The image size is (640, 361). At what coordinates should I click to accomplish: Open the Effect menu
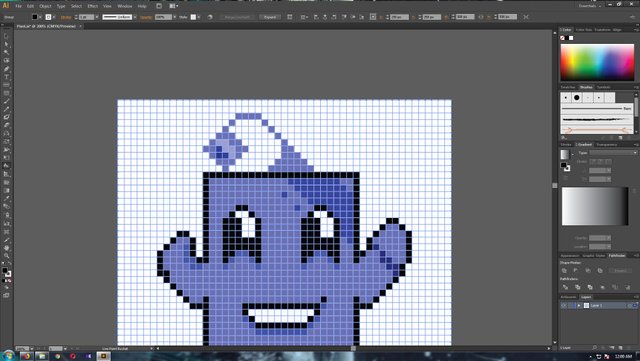pos(93,6)
